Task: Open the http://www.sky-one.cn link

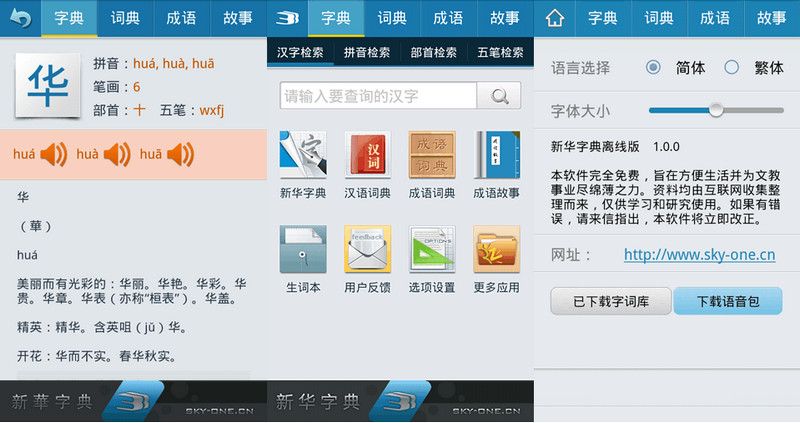Action: (699, 255)
